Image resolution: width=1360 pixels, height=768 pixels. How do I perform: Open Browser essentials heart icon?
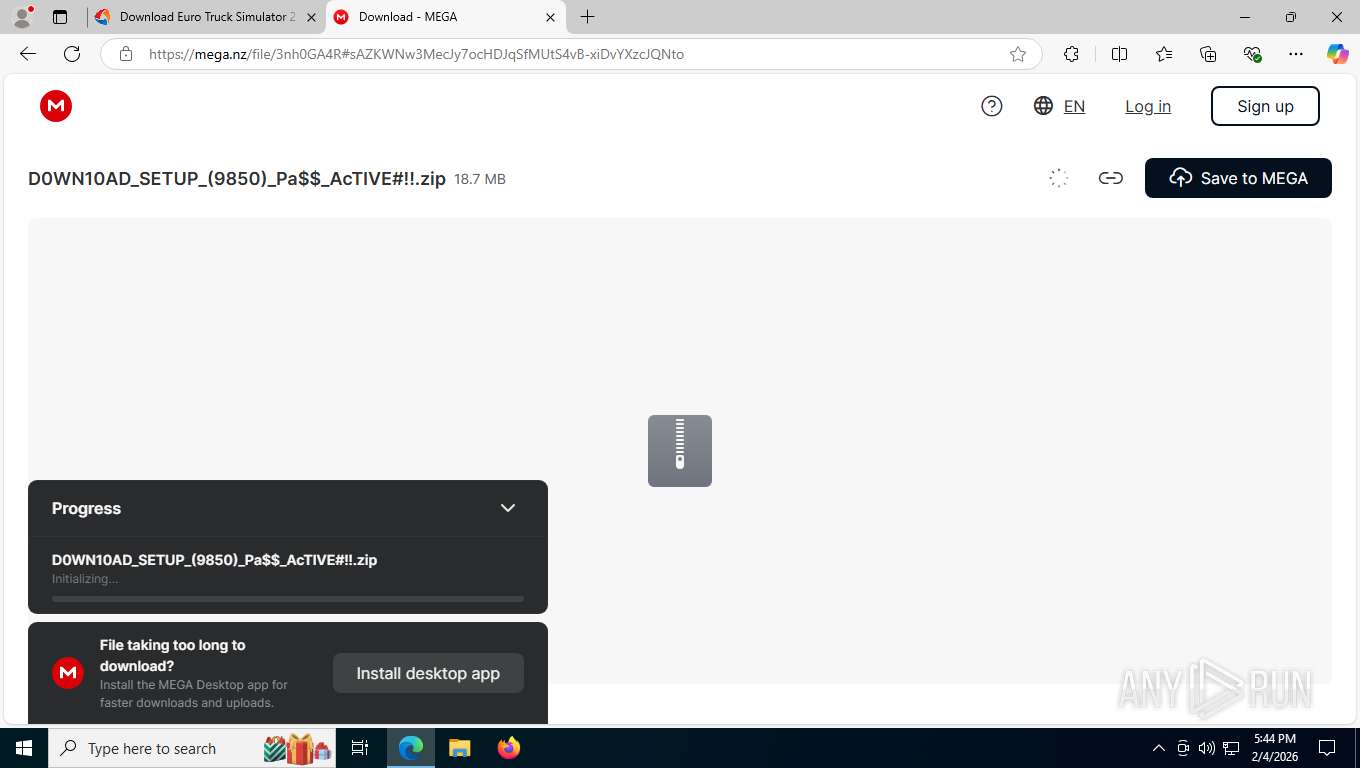pyautogui.click(x=1252, y=54)
